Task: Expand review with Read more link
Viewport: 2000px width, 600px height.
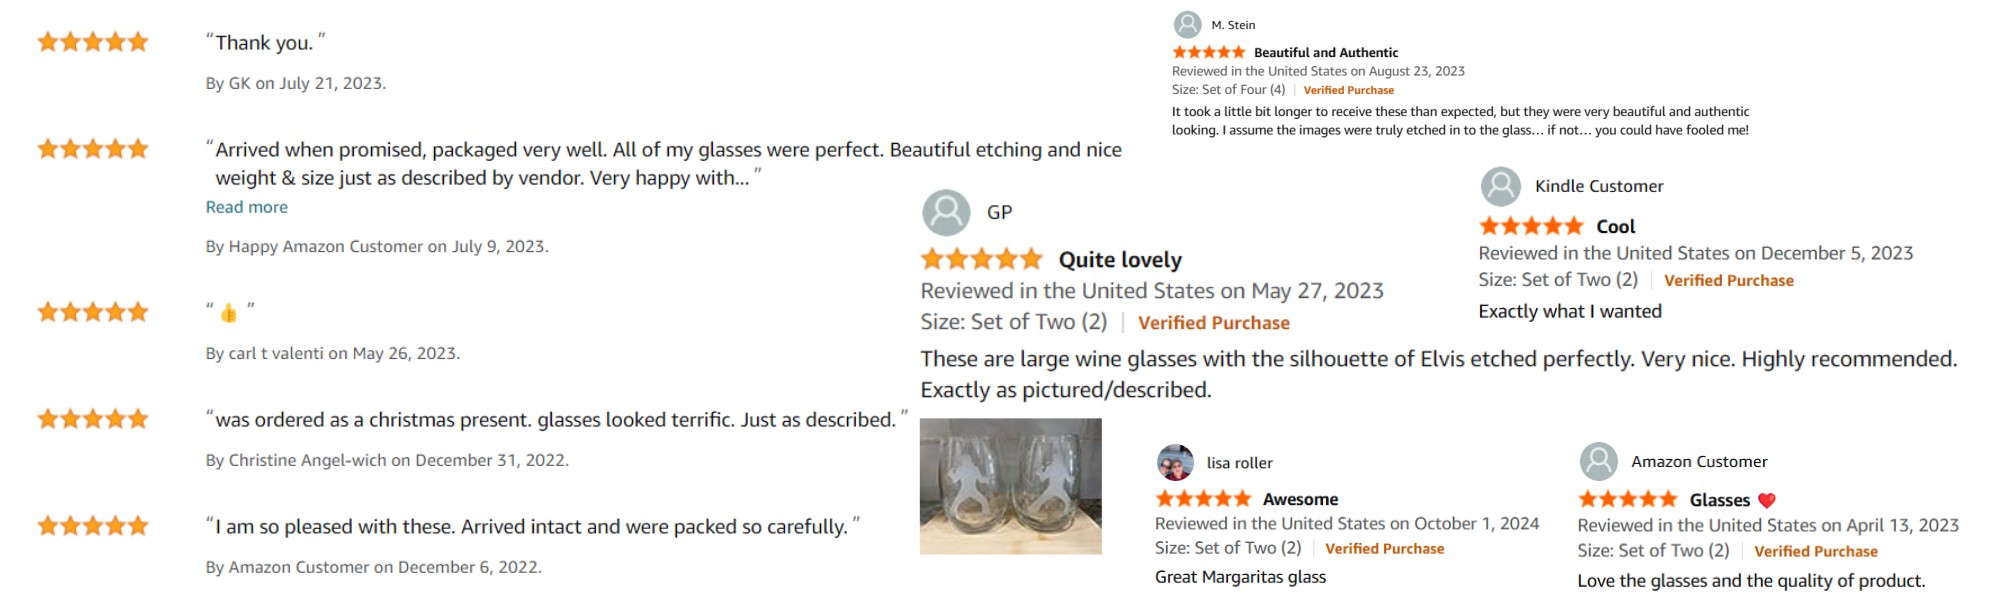Action: (x=247, y=207)
